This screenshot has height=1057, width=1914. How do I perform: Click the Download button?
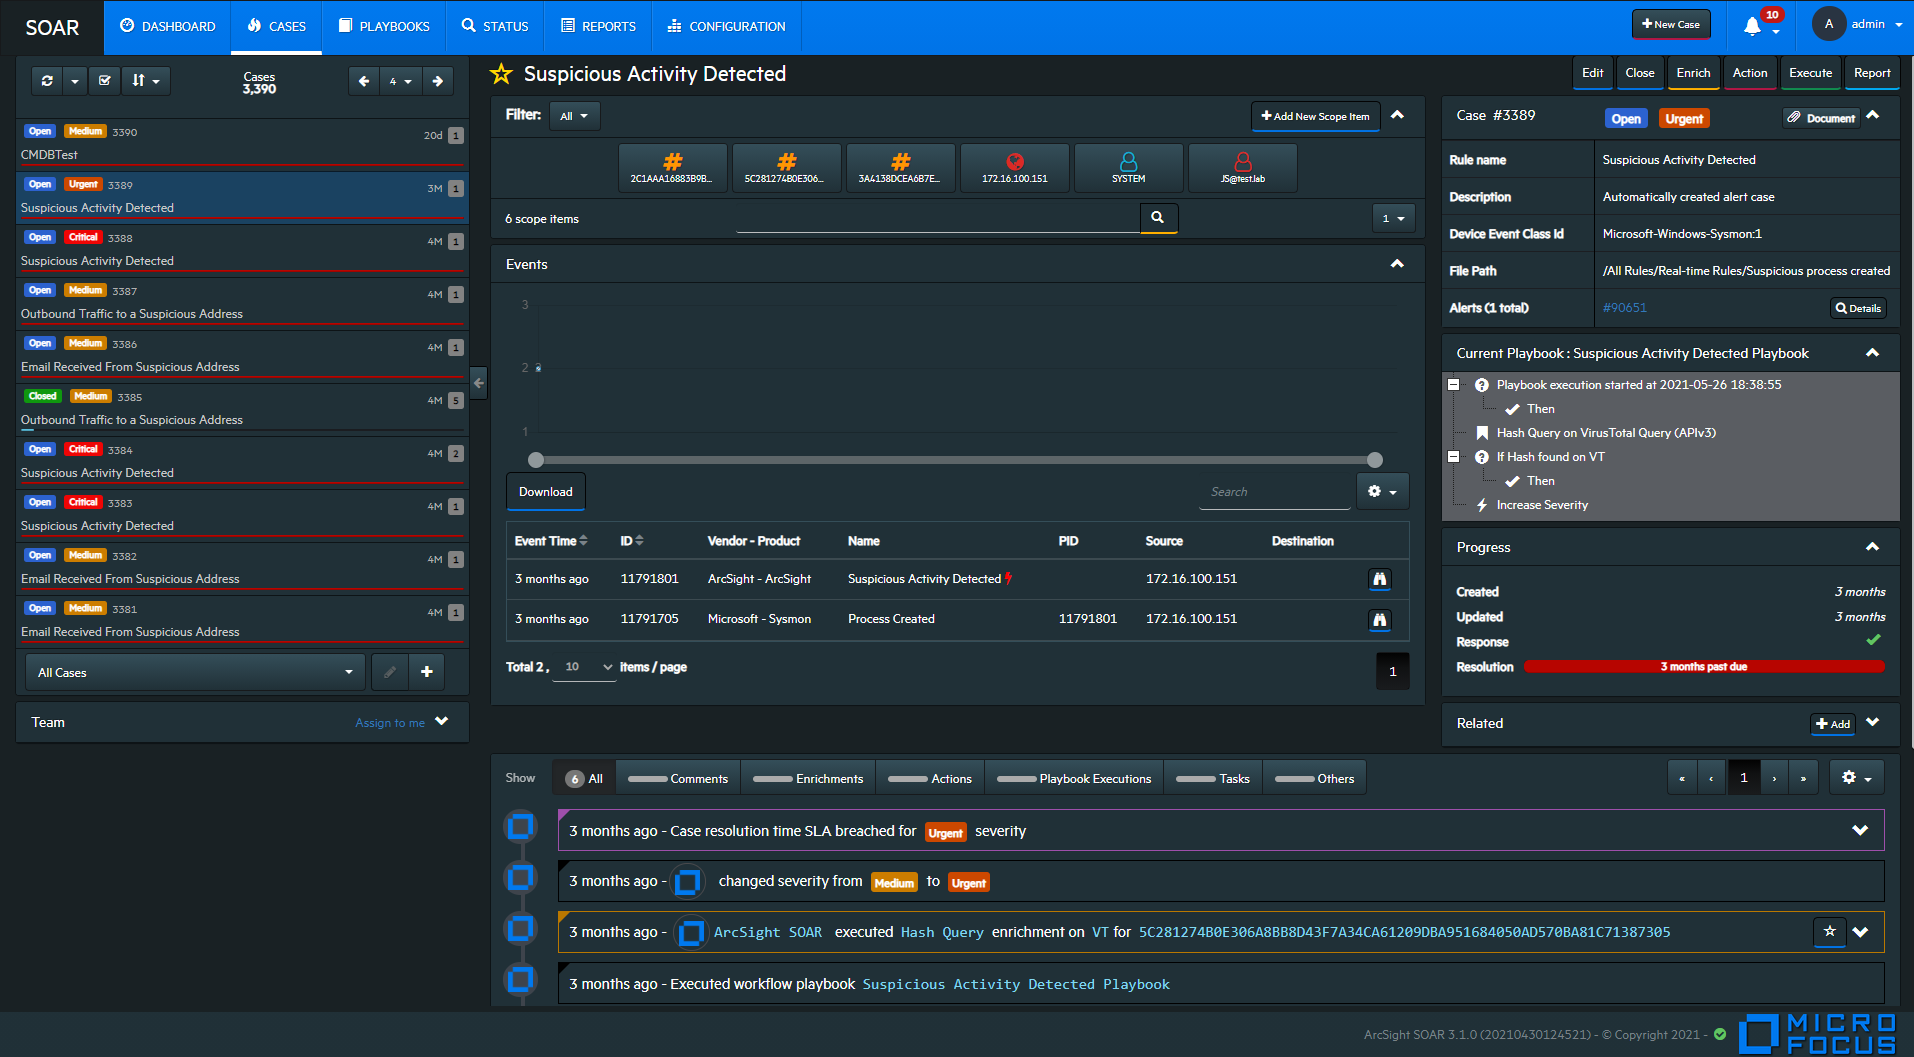pyautogui.click(x=546, y=492)
